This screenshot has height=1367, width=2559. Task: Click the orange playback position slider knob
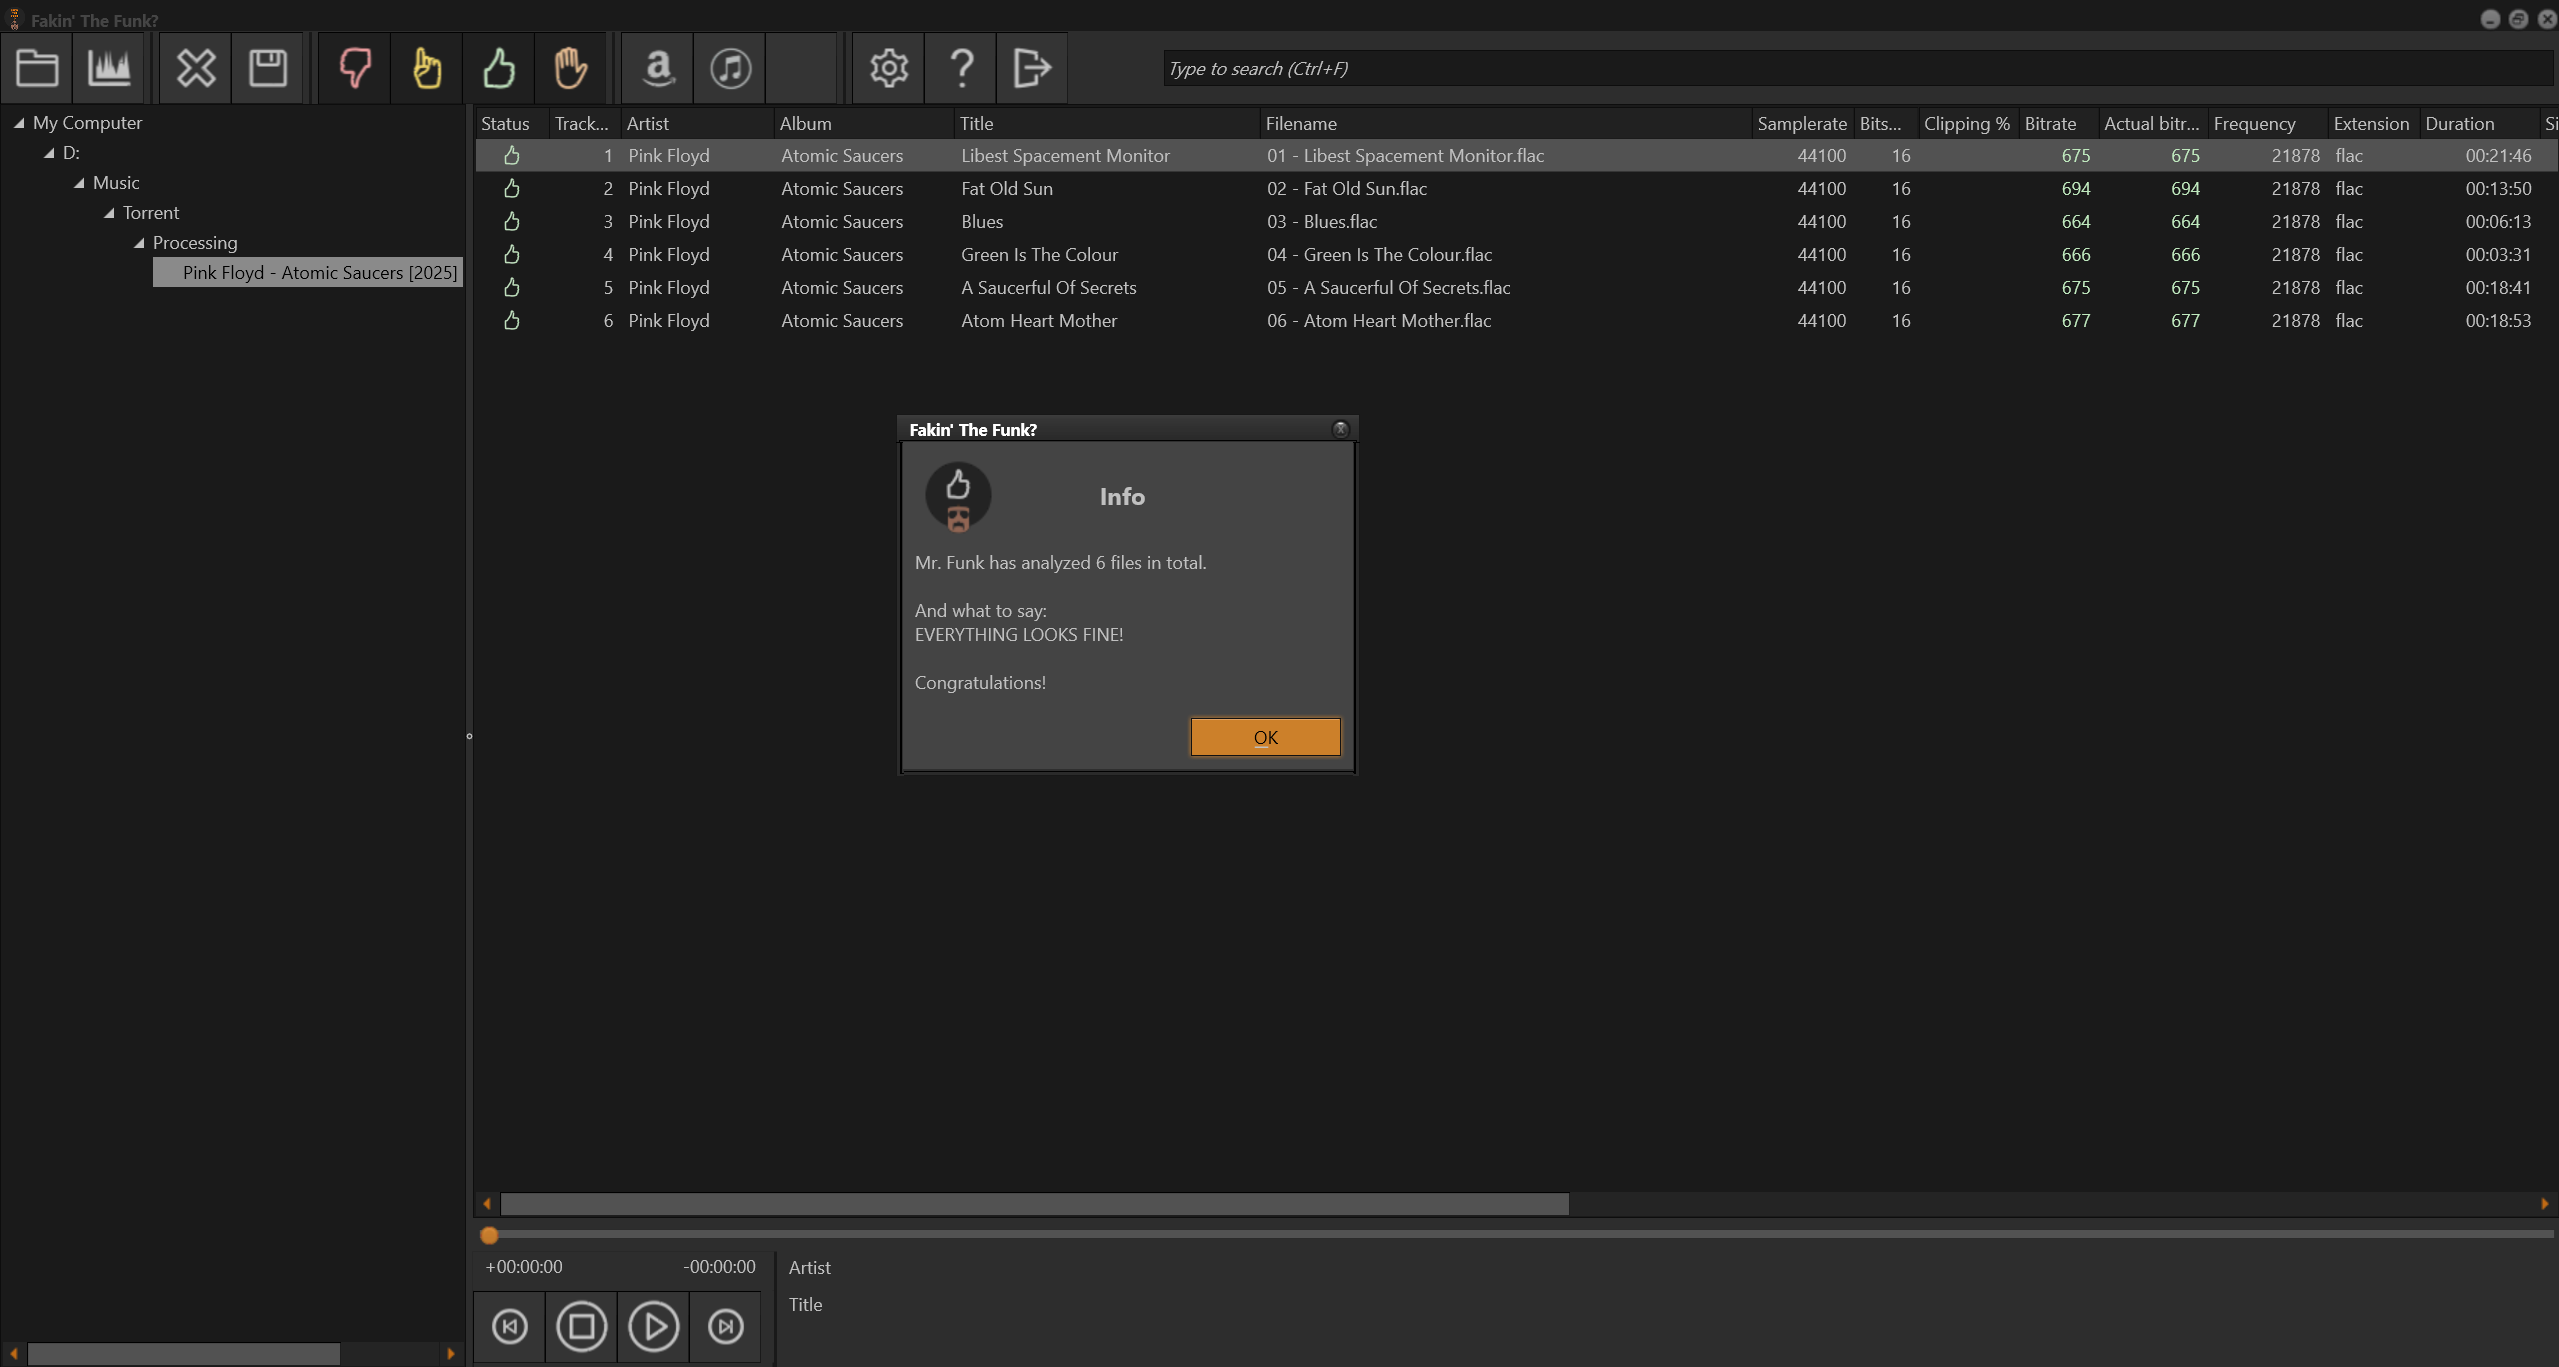(x=489, y=1235)
